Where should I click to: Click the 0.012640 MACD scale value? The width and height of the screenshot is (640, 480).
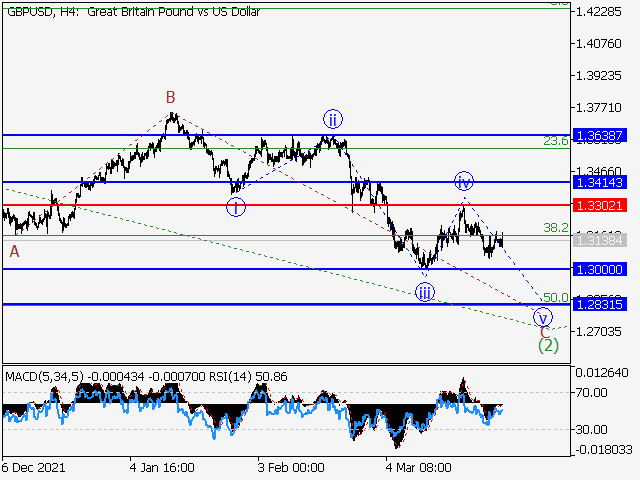pos(602,373)
